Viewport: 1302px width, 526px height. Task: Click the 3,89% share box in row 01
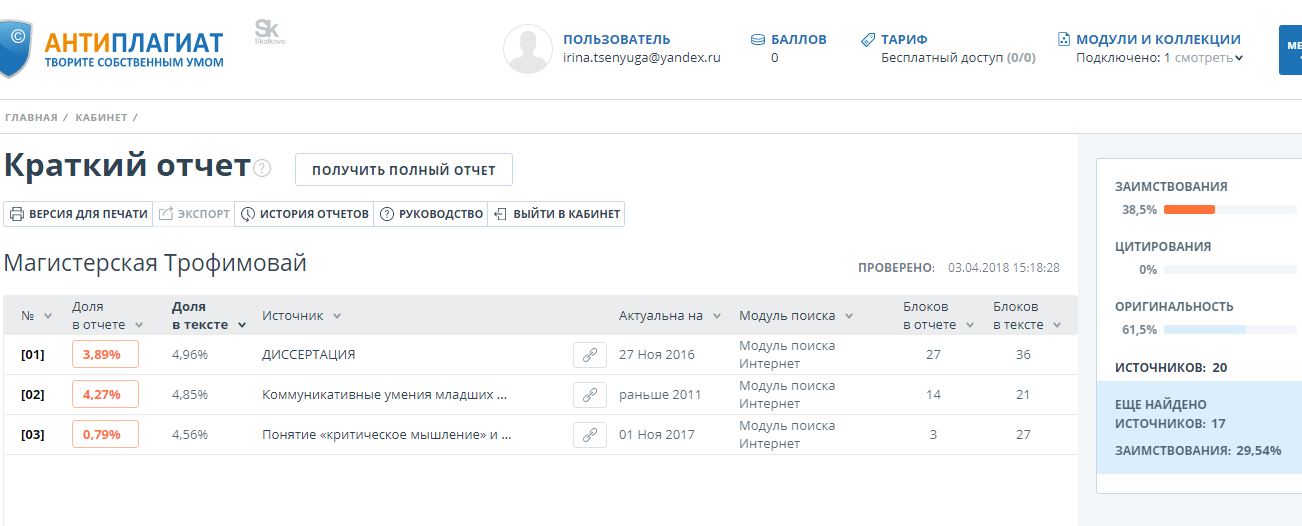[105, 355]
